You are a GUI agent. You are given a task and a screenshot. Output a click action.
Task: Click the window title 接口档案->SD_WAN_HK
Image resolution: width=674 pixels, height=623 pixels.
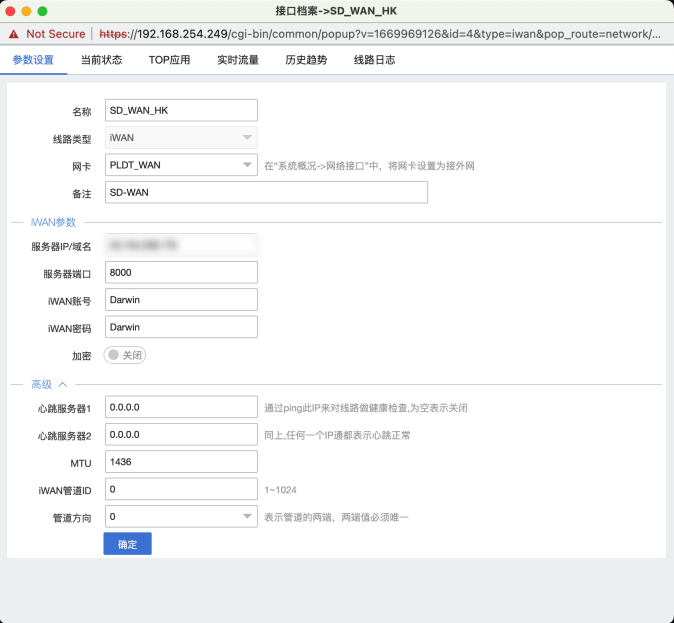coord(336,11)
